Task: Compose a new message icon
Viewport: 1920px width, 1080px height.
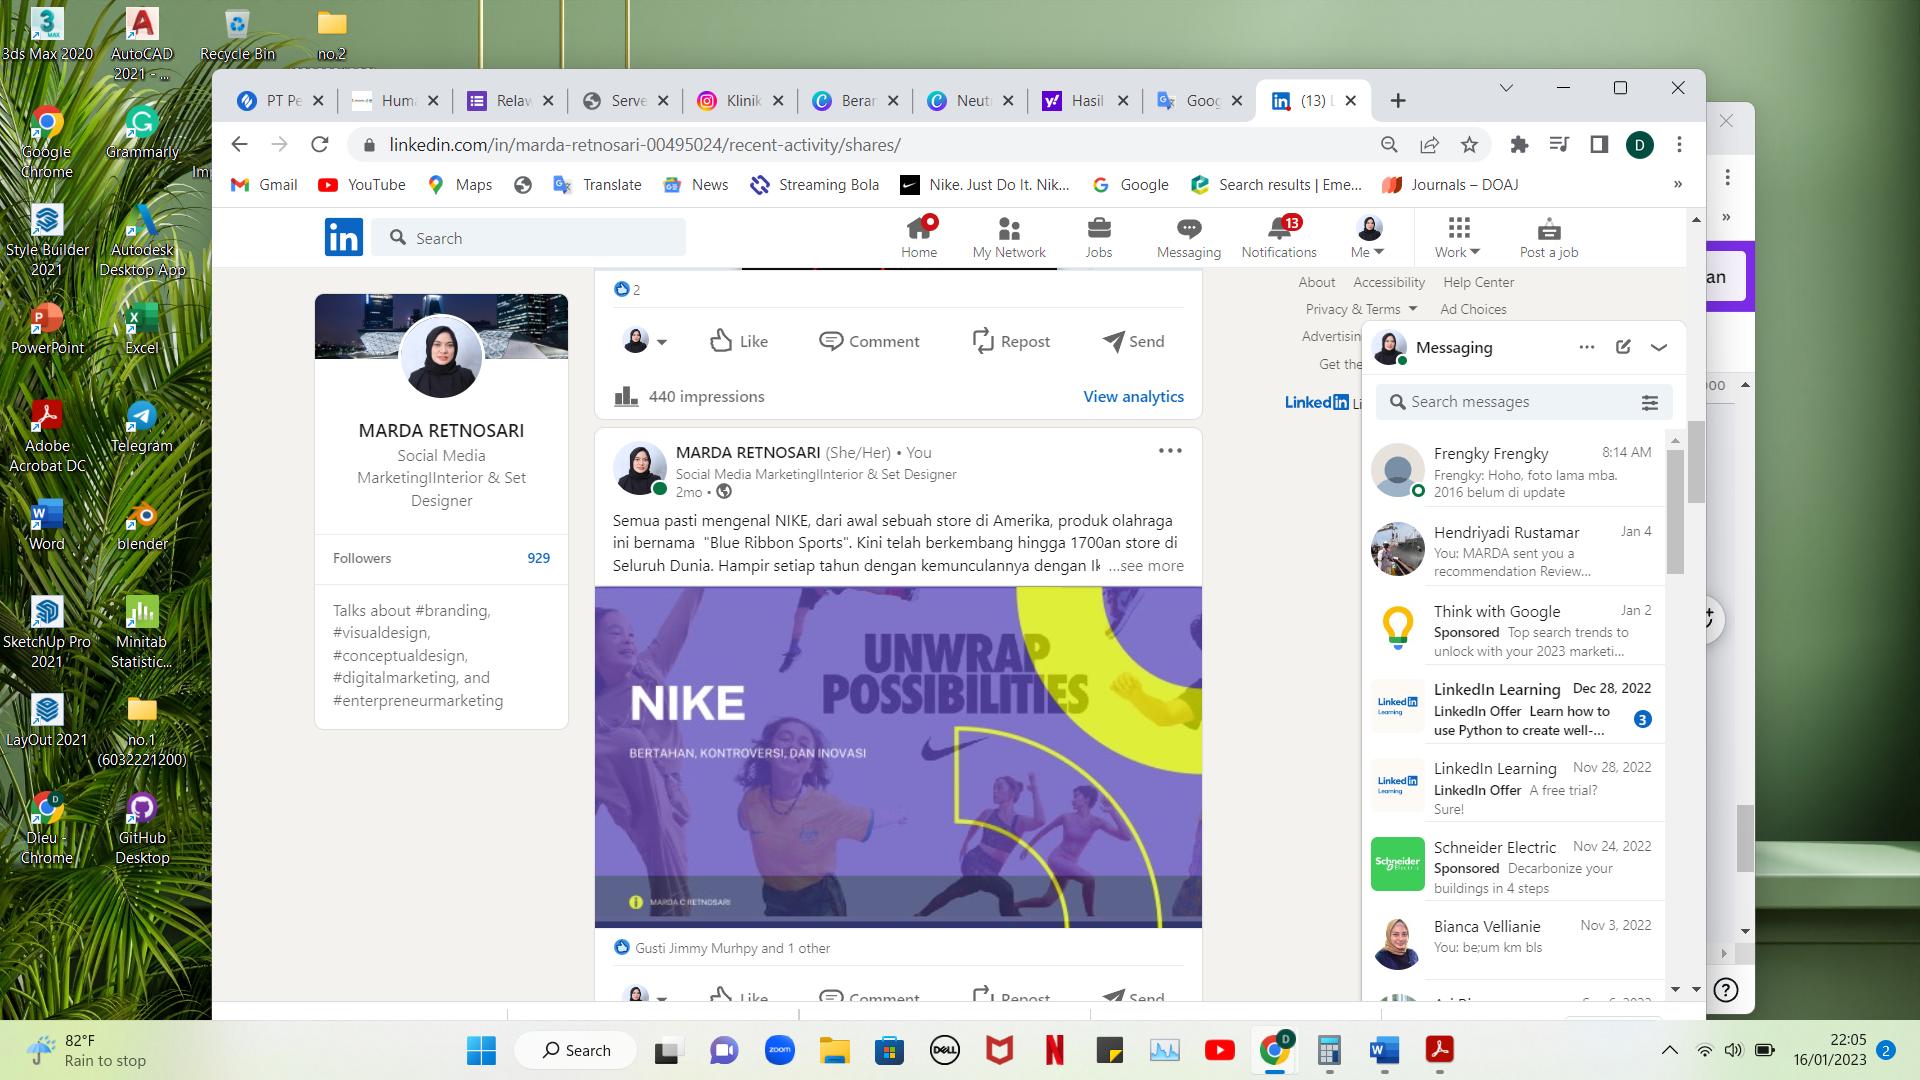Action: point(1623,347)
